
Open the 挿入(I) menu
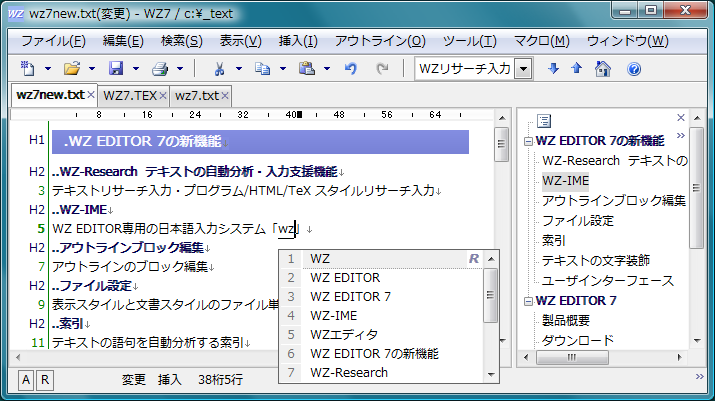coord(298,41)
